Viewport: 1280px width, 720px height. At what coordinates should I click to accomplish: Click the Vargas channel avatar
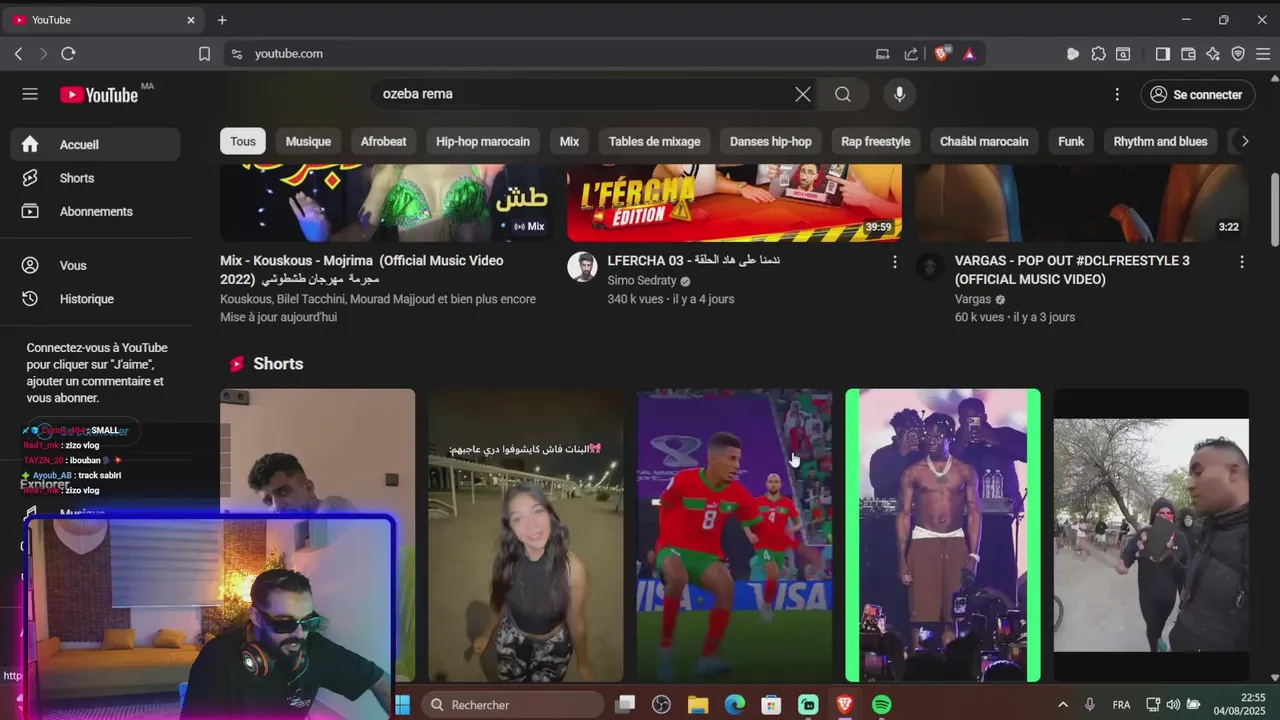pos(929,267)
